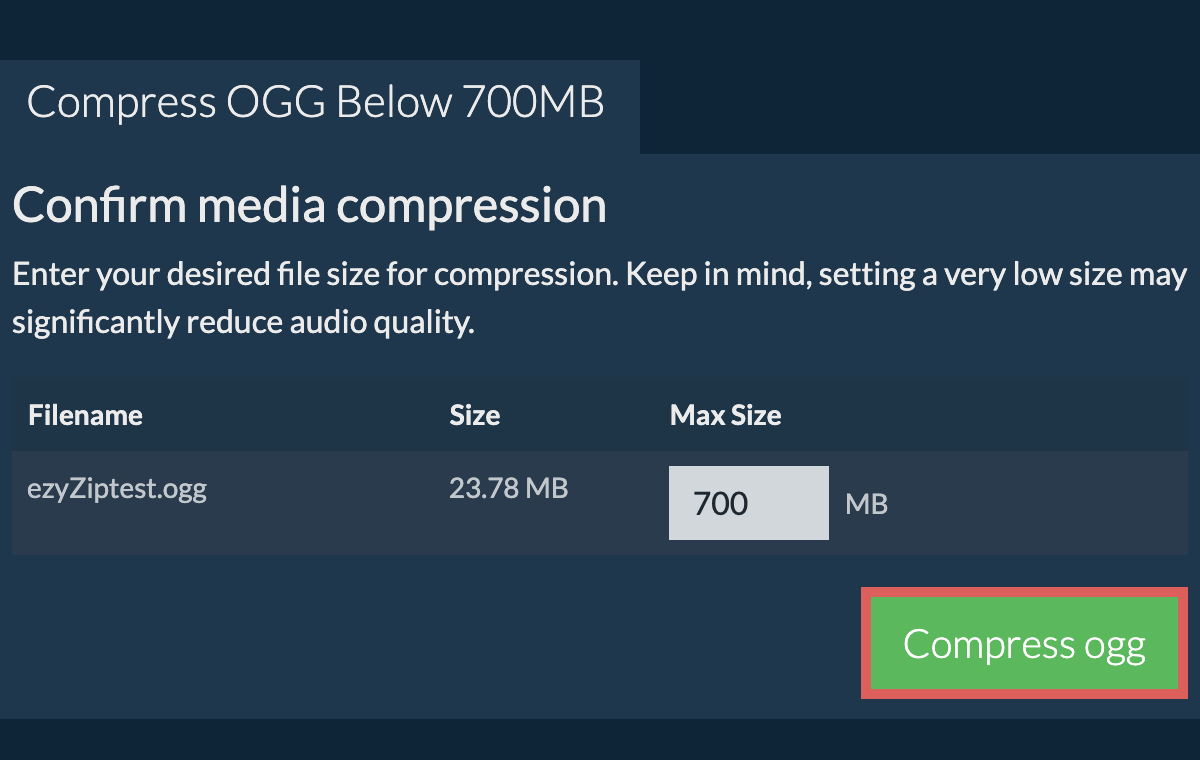Click the dark footer area below the panel
This screenshot has width=1200, height=760.
tap(600, 740)
